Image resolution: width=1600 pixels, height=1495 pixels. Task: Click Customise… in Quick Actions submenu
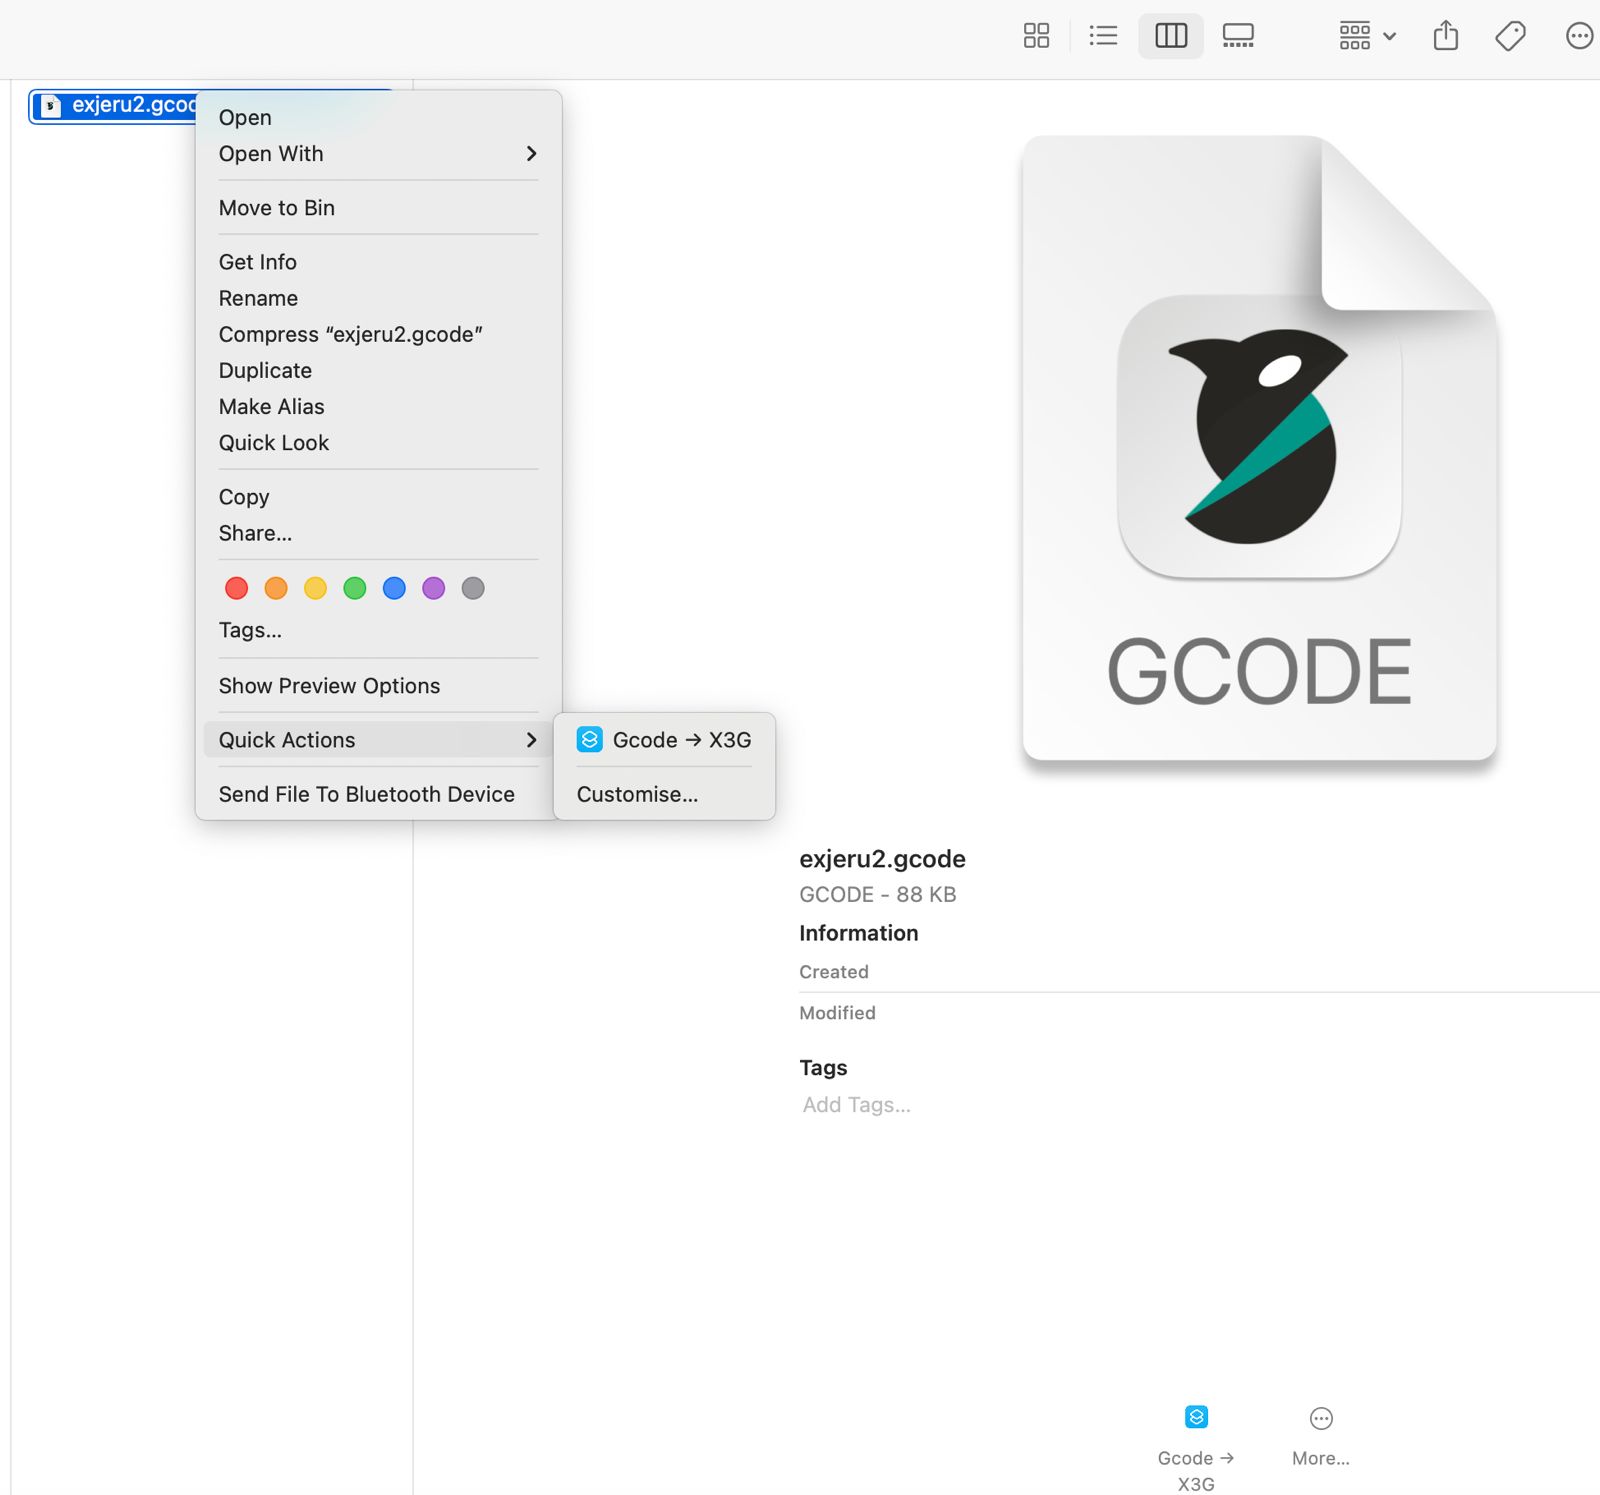point(637,794)
